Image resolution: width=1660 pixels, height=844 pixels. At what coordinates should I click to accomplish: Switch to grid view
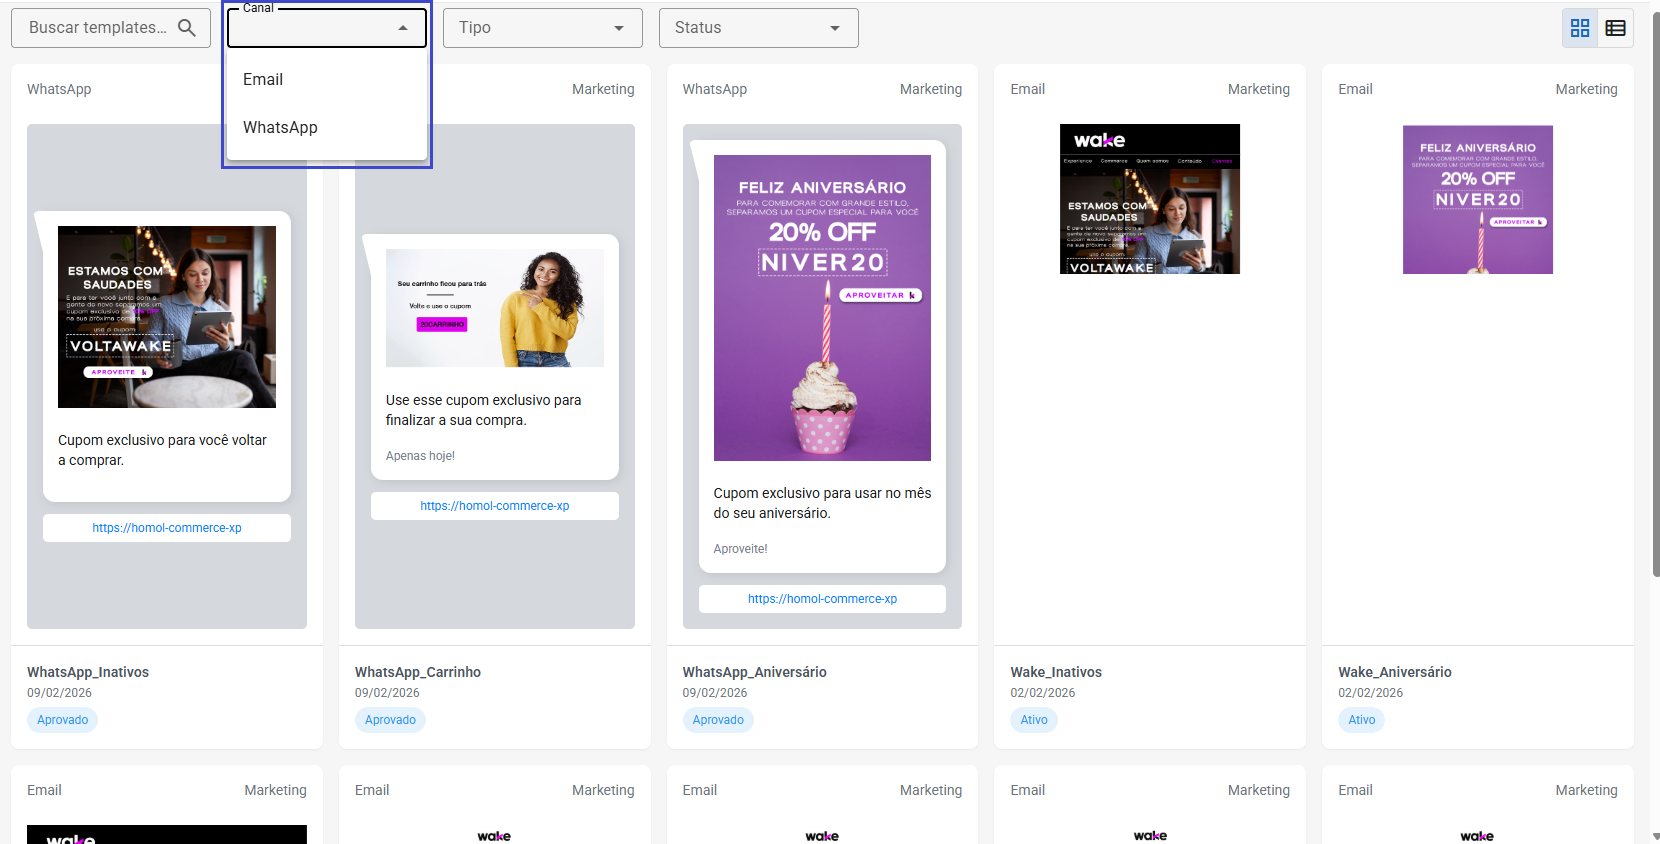click(1580, 28)
